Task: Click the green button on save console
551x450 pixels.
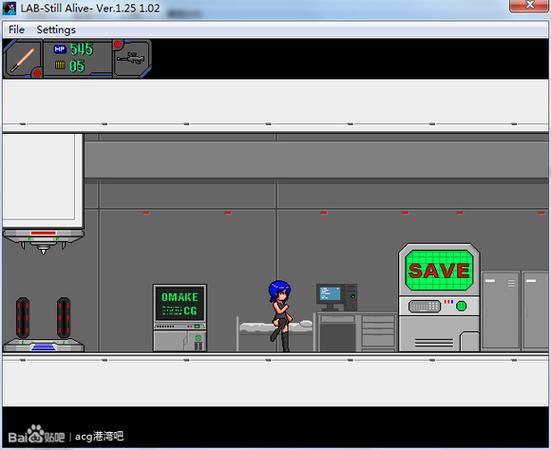Action: [461, 306]
